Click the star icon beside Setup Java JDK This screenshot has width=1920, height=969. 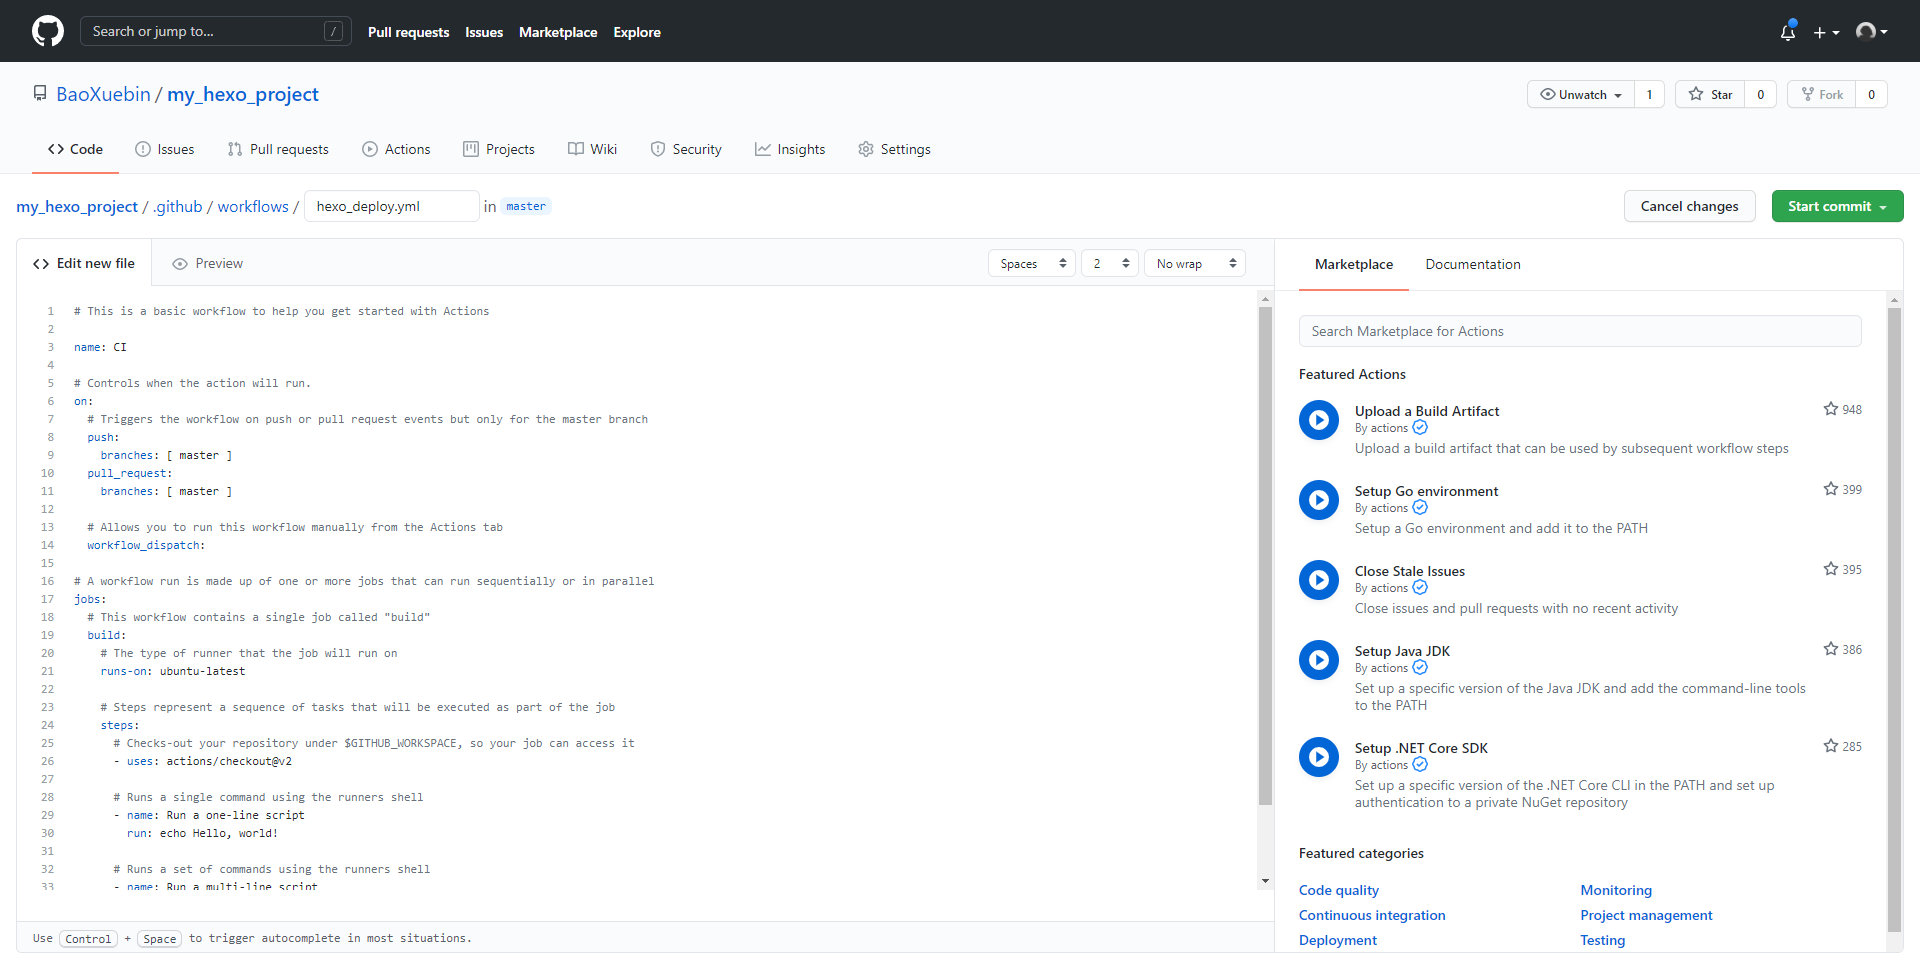(1830, 649)
